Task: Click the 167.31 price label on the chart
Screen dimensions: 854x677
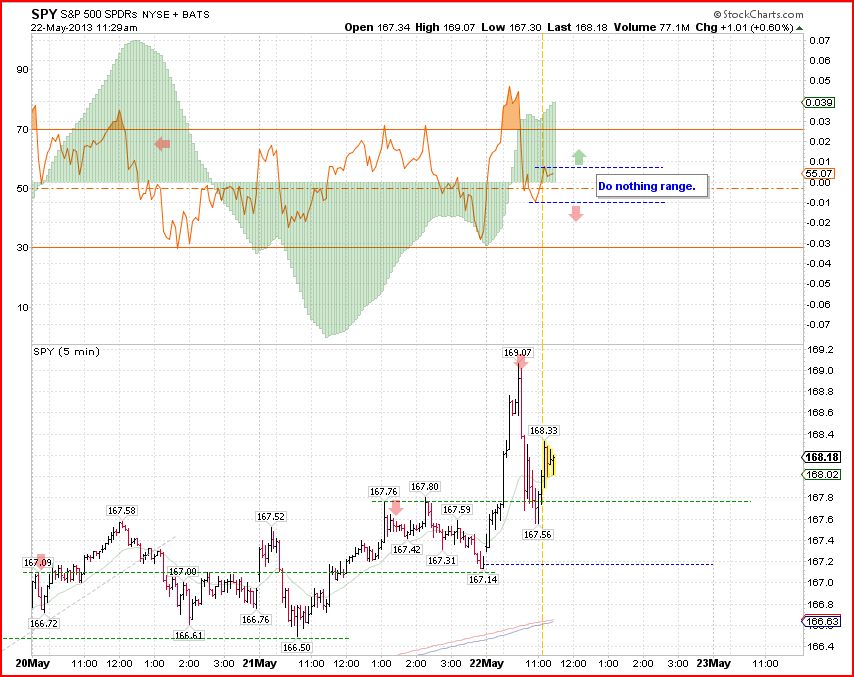Action: (442, 560)
